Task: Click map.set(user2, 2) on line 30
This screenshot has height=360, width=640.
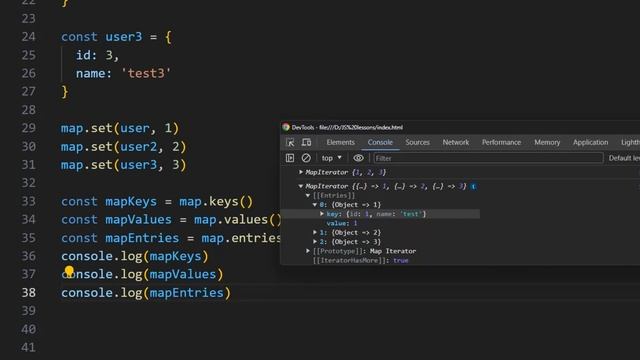Action: pos(124,147)
